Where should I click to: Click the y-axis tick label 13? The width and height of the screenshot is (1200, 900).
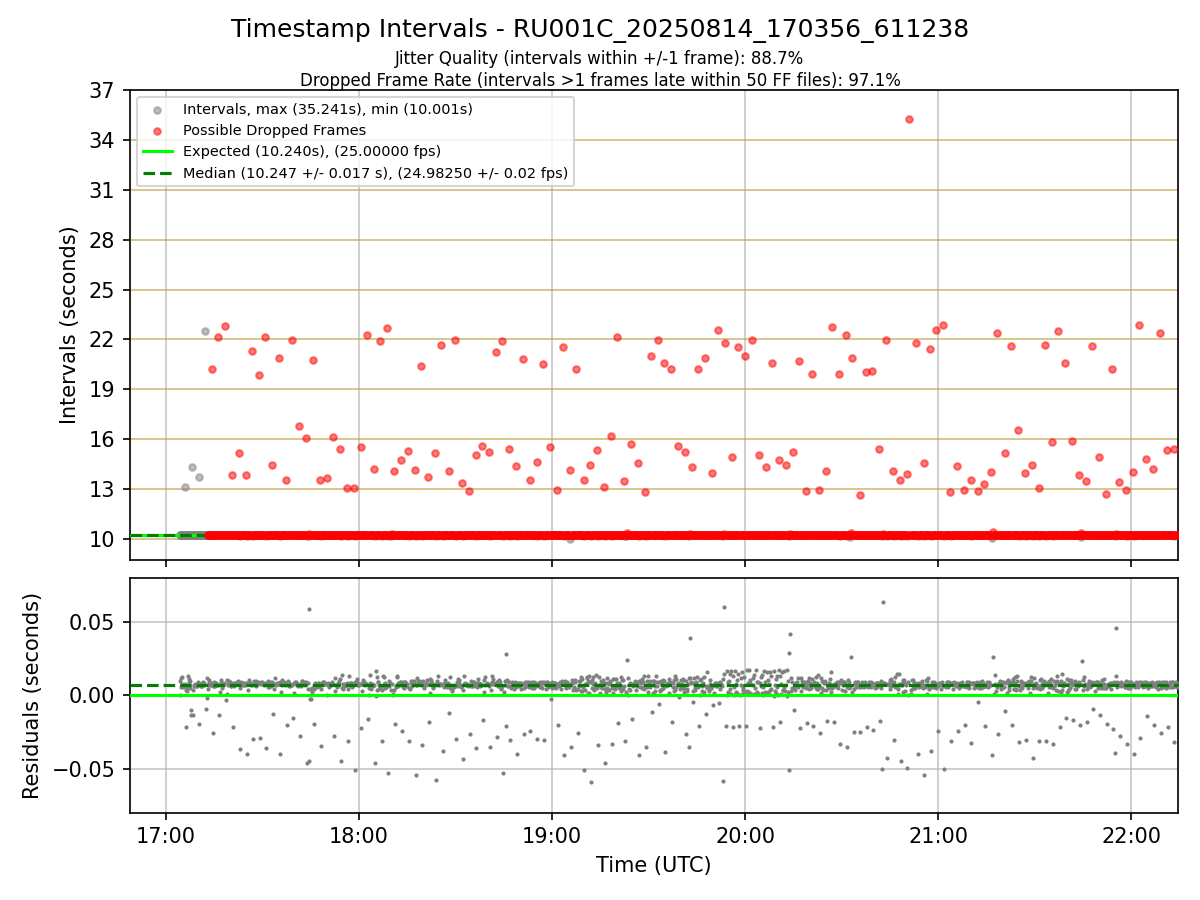[x=103, y=490]
